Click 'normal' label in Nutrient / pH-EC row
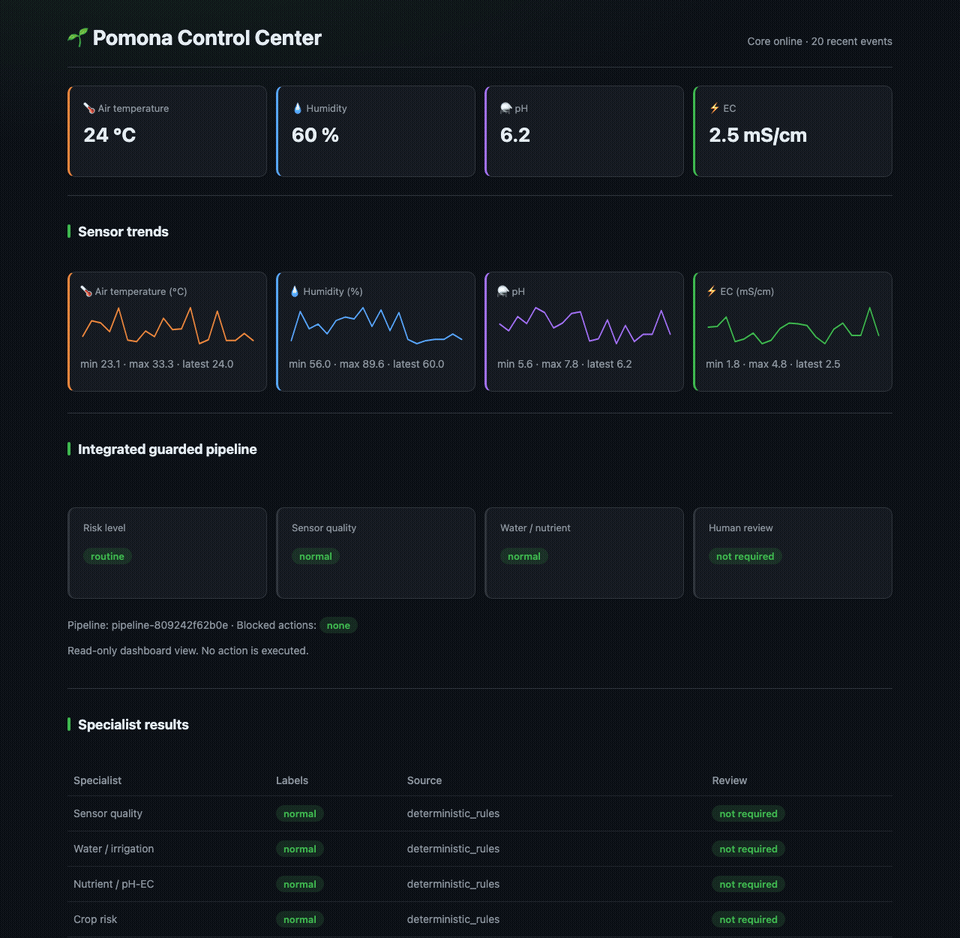 [299, 884]
